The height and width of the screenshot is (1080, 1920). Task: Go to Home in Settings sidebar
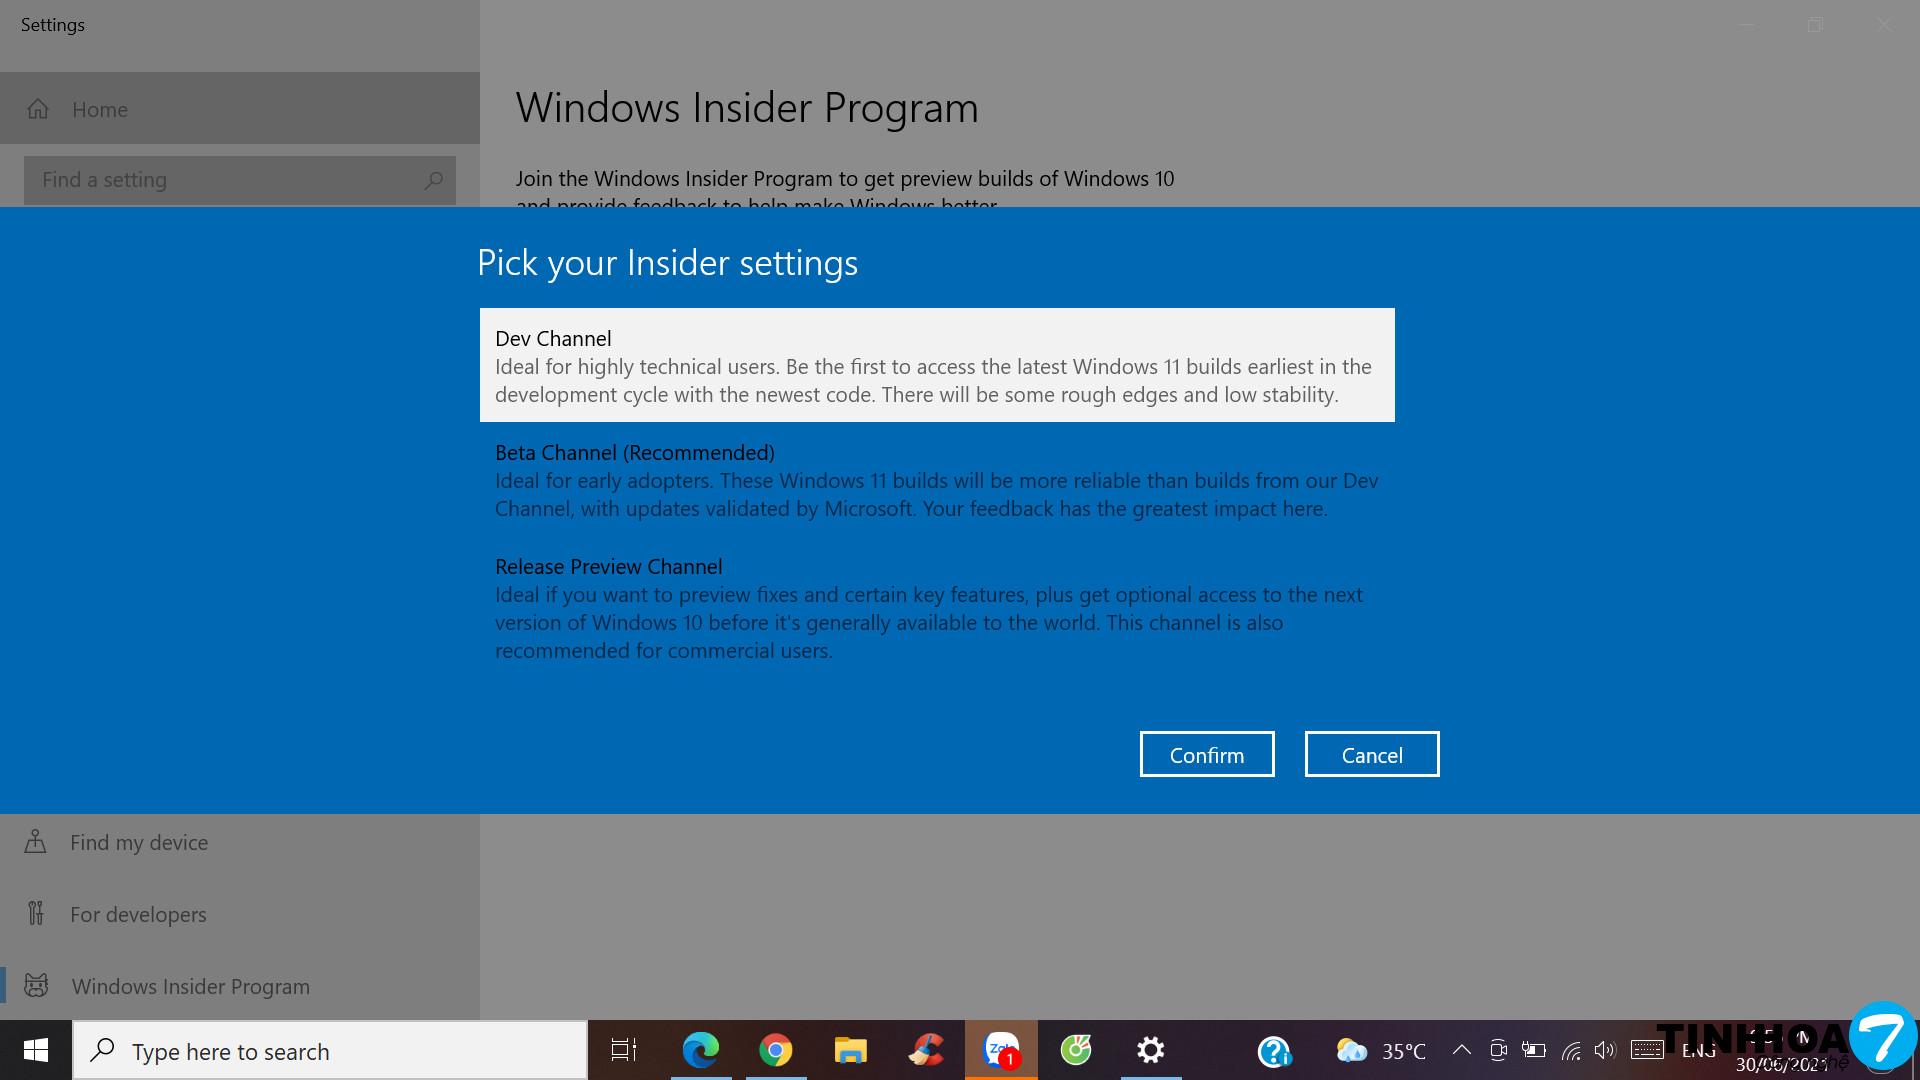tap(100, 109)
